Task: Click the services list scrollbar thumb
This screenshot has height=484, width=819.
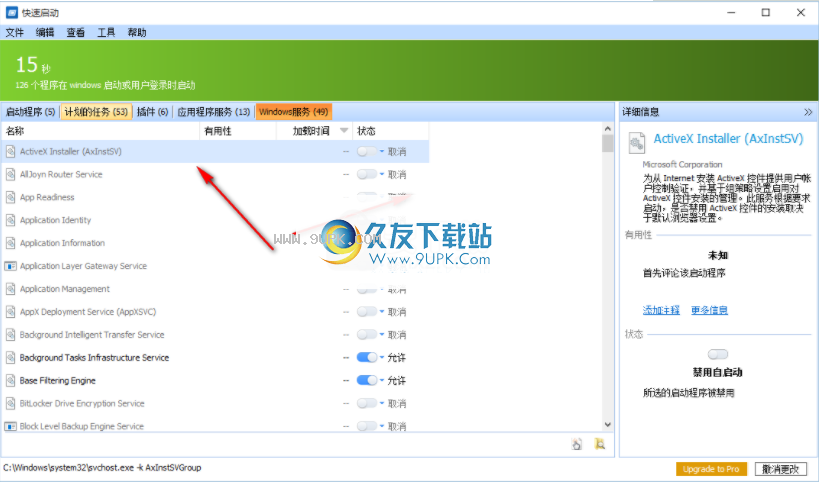Action: coord(607,144)
